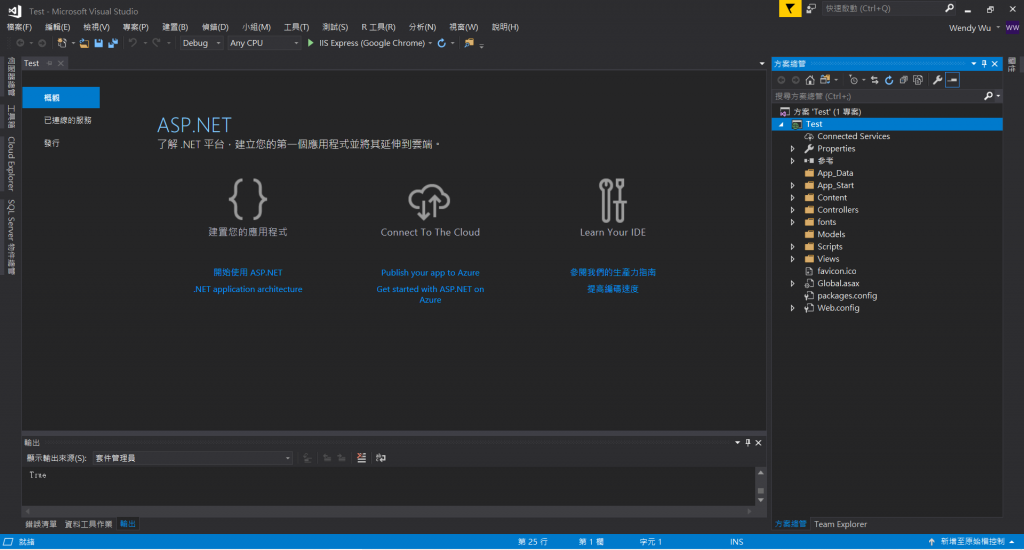
Task: Select favicon.ico in Solution Explorer
Action: click(x=836, y=271)
